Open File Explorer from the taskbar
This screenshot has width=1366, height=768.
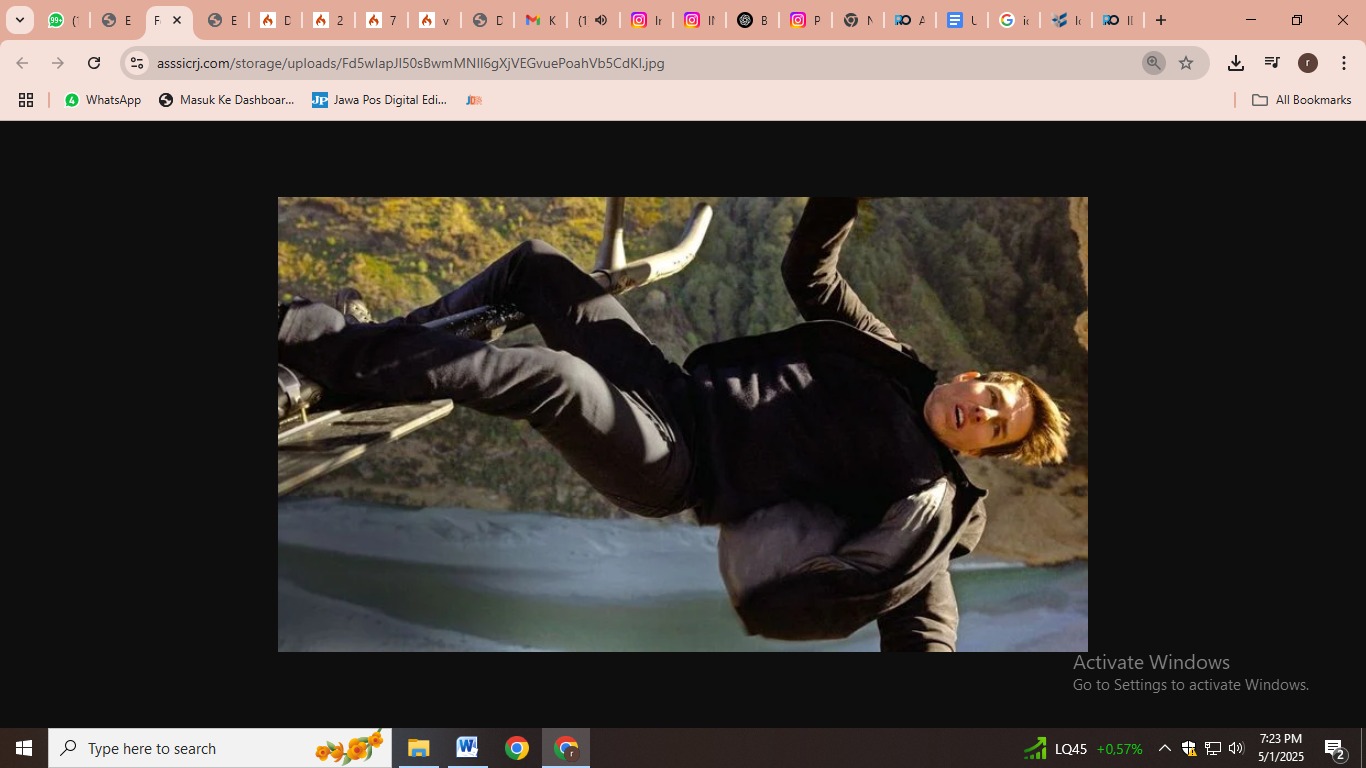pyautogui.click(x=418, y=748)
